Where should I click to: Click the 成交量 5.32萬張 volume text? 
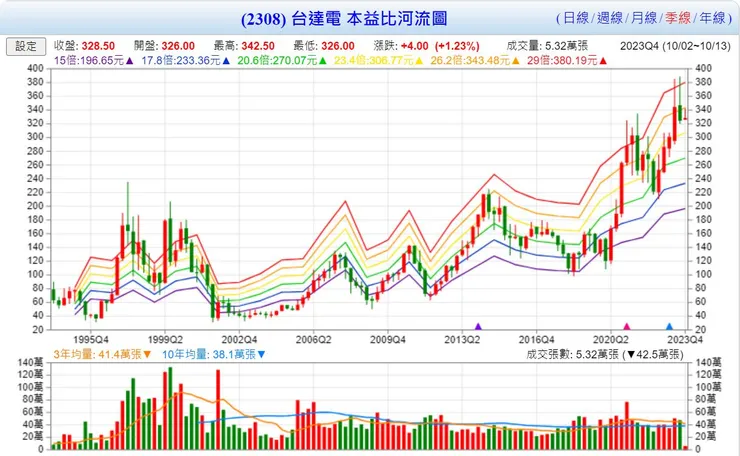point(547,46)
